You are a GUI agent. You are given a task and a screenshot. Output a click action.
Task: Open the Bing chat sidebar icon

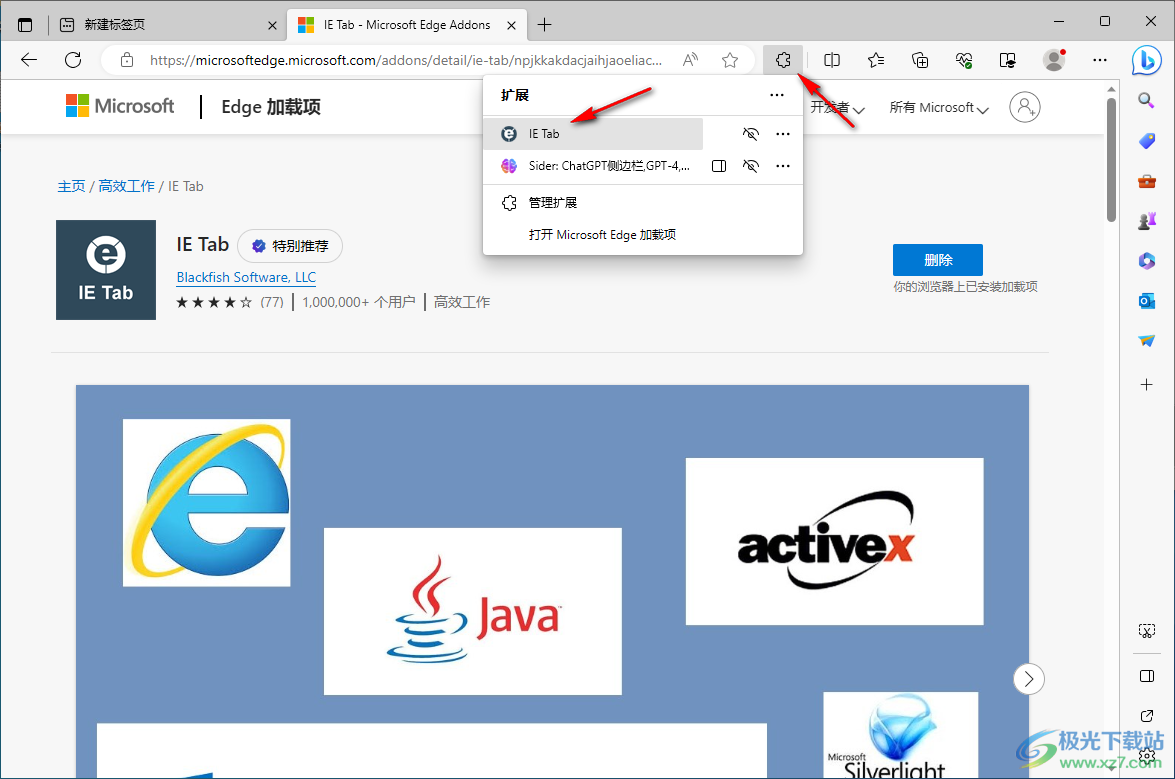tap(1147, 61)
